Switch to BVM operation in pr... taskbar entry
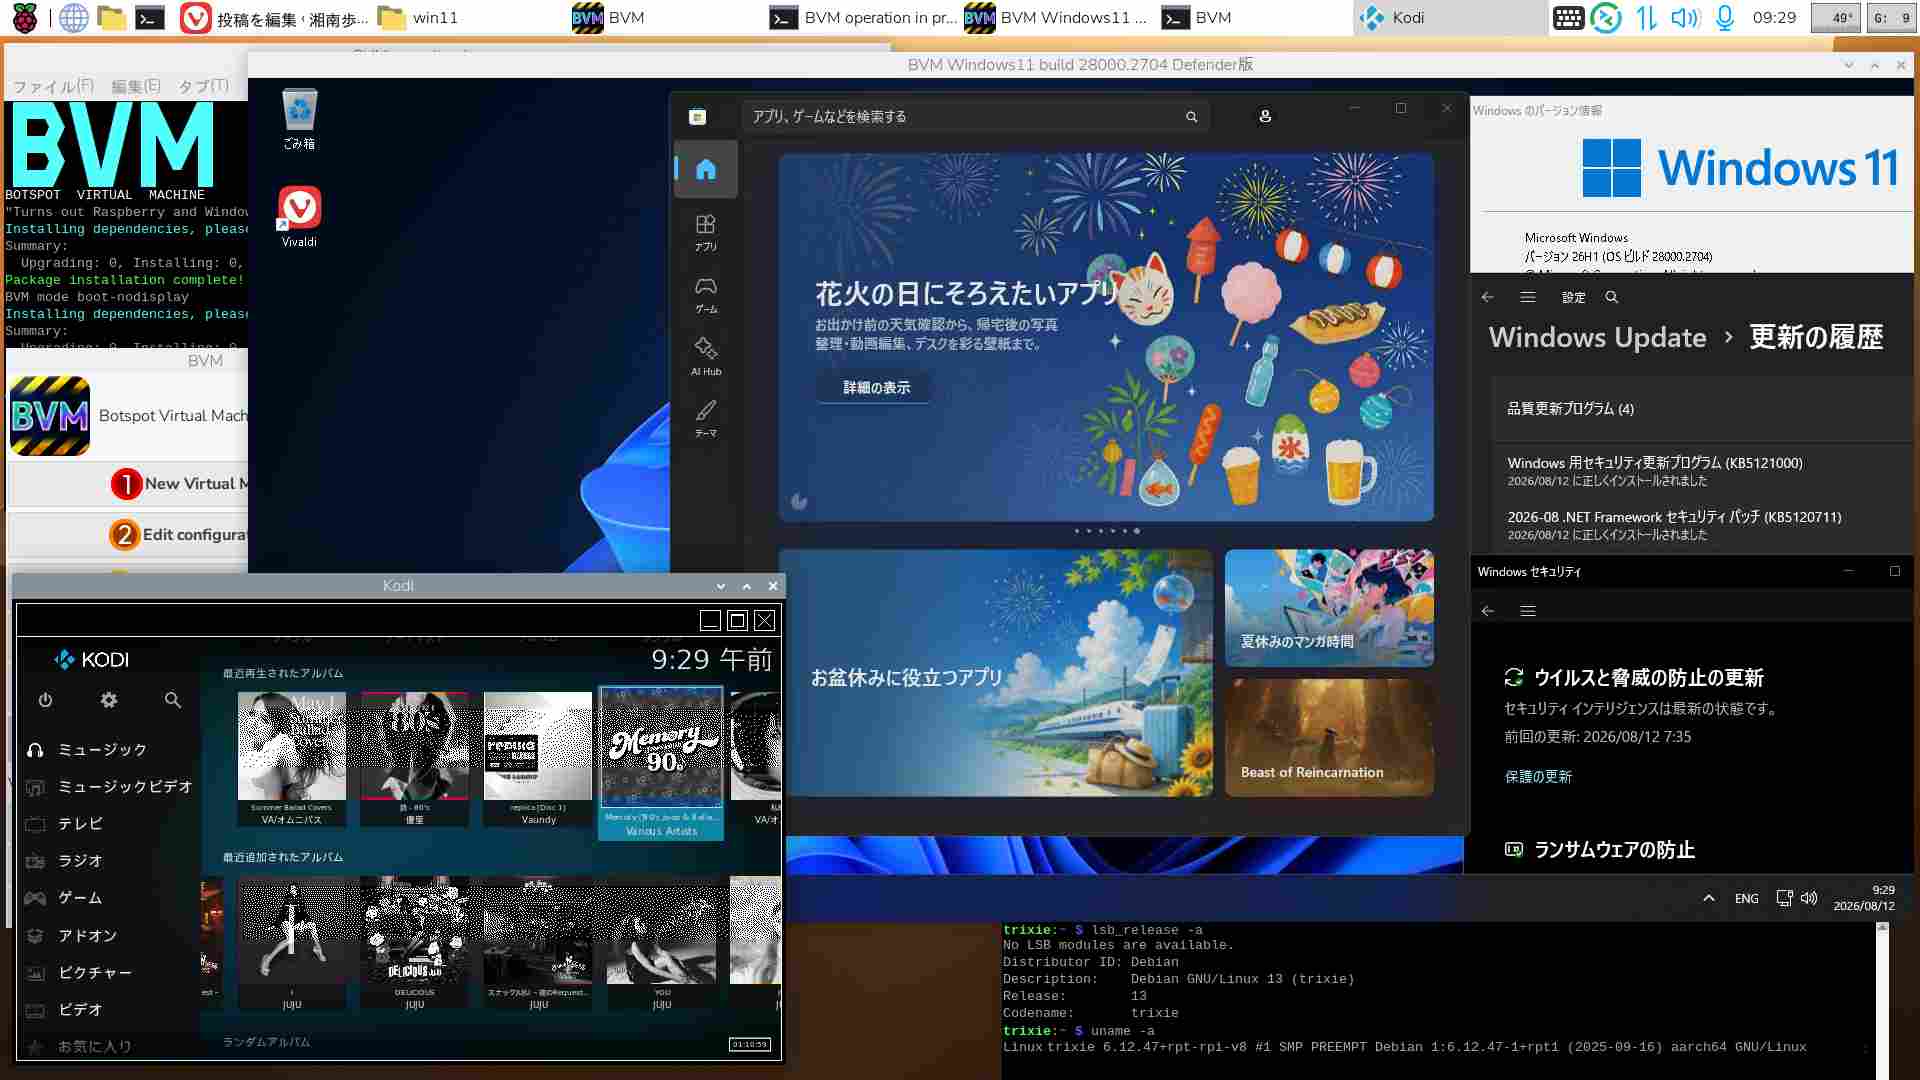This screenshot has height=1080, width=1920. pos(862,18)
